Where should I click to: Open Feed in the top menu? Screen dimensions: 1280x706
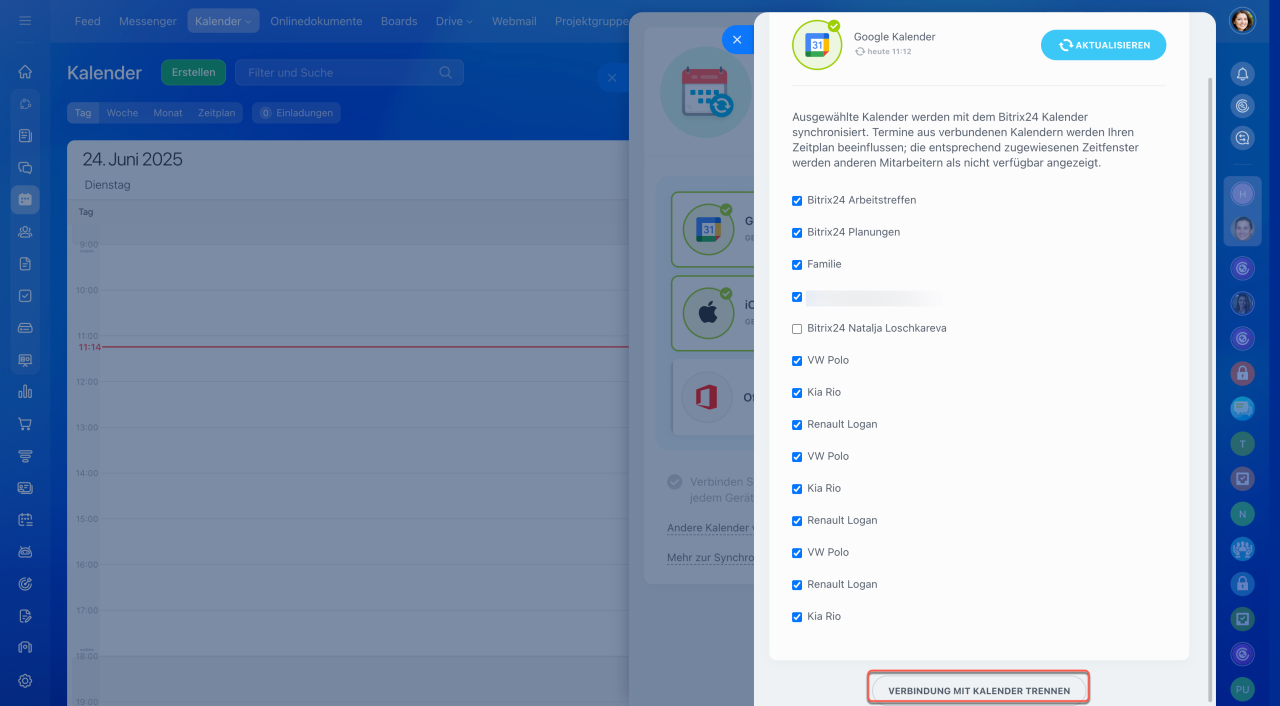[87, 21]
